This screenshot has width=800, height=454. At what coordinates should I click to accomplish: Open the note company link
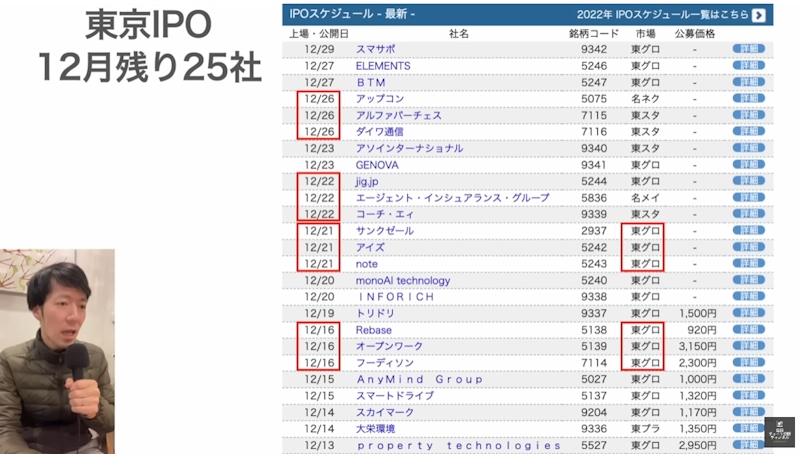click(x=366, y=264)
